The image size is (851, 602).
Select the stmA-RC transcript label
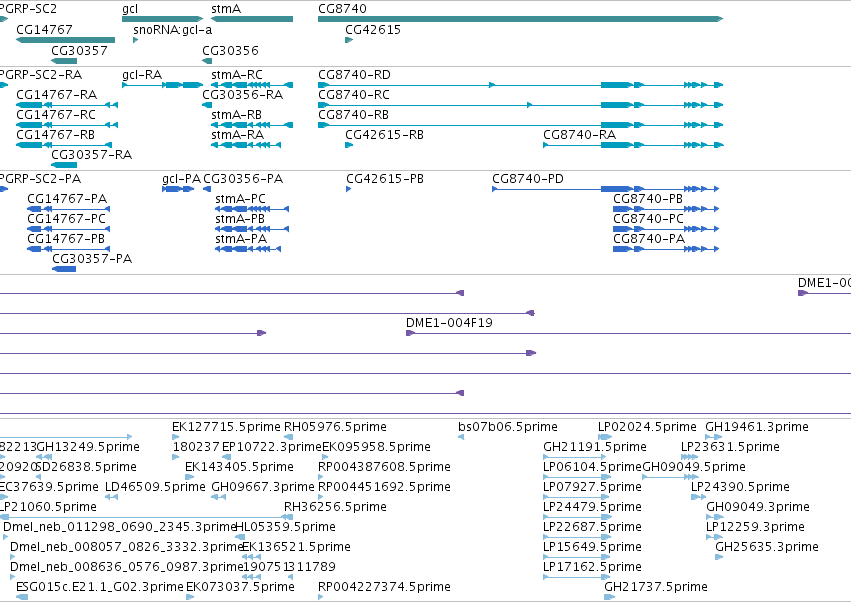(x=237, y=75)
